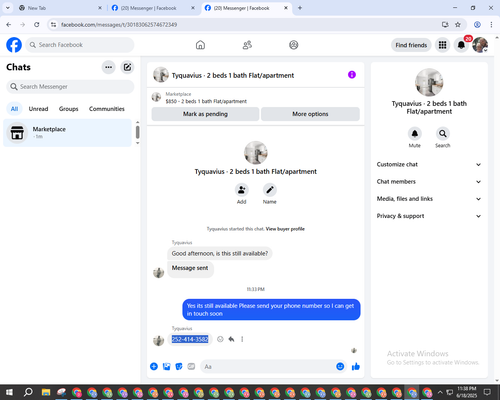Select the Groups chats filter

pyautogui.click(x=68, y=109)
